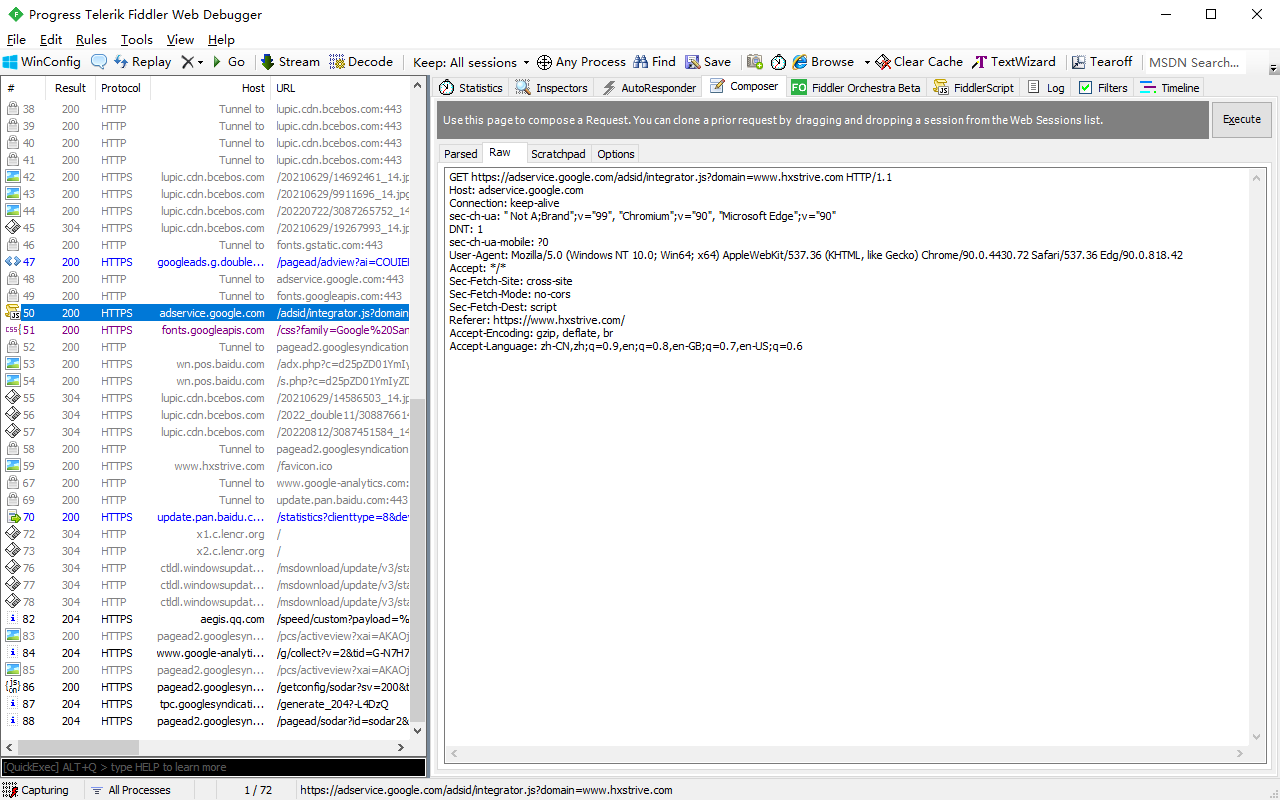1280x800 pixels.
Task: Open the TextWizard tool
Action: tap(1014, 62)
